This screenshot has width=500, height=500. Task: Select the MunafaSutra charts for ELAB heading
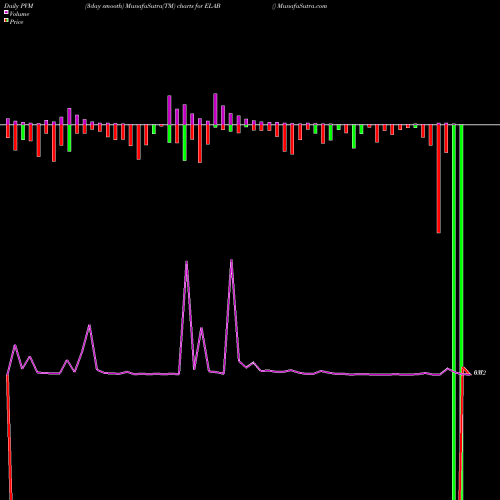pyautogui.click(x=153, y=6)
